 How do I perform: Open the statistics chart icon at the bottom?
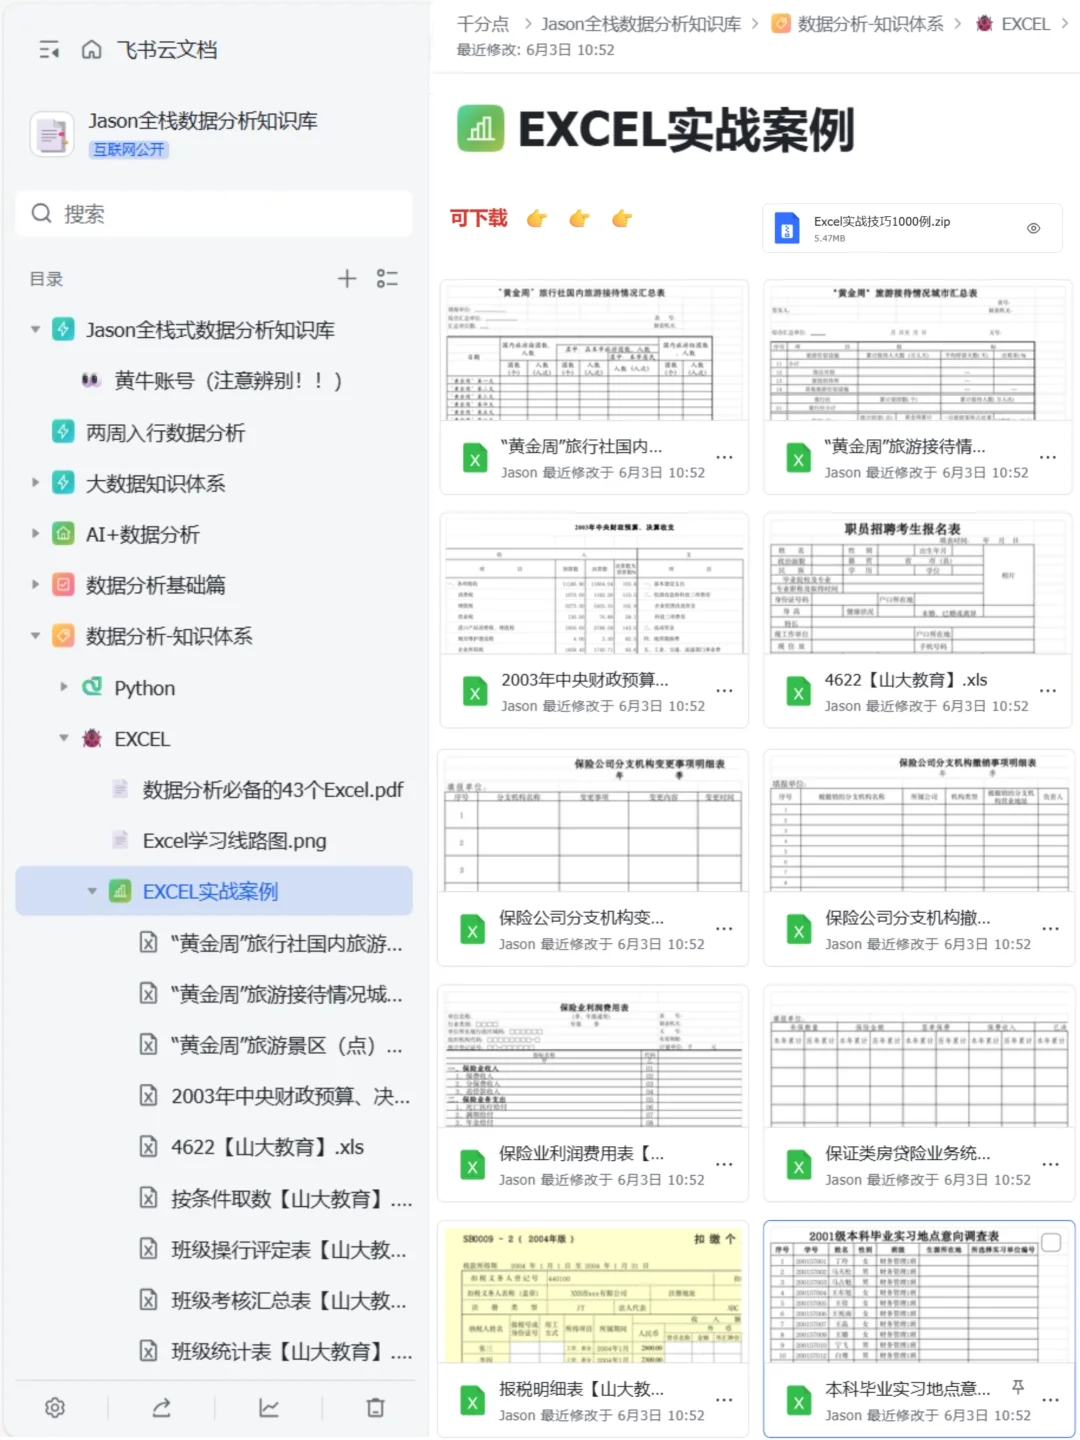pos(268,1407)
